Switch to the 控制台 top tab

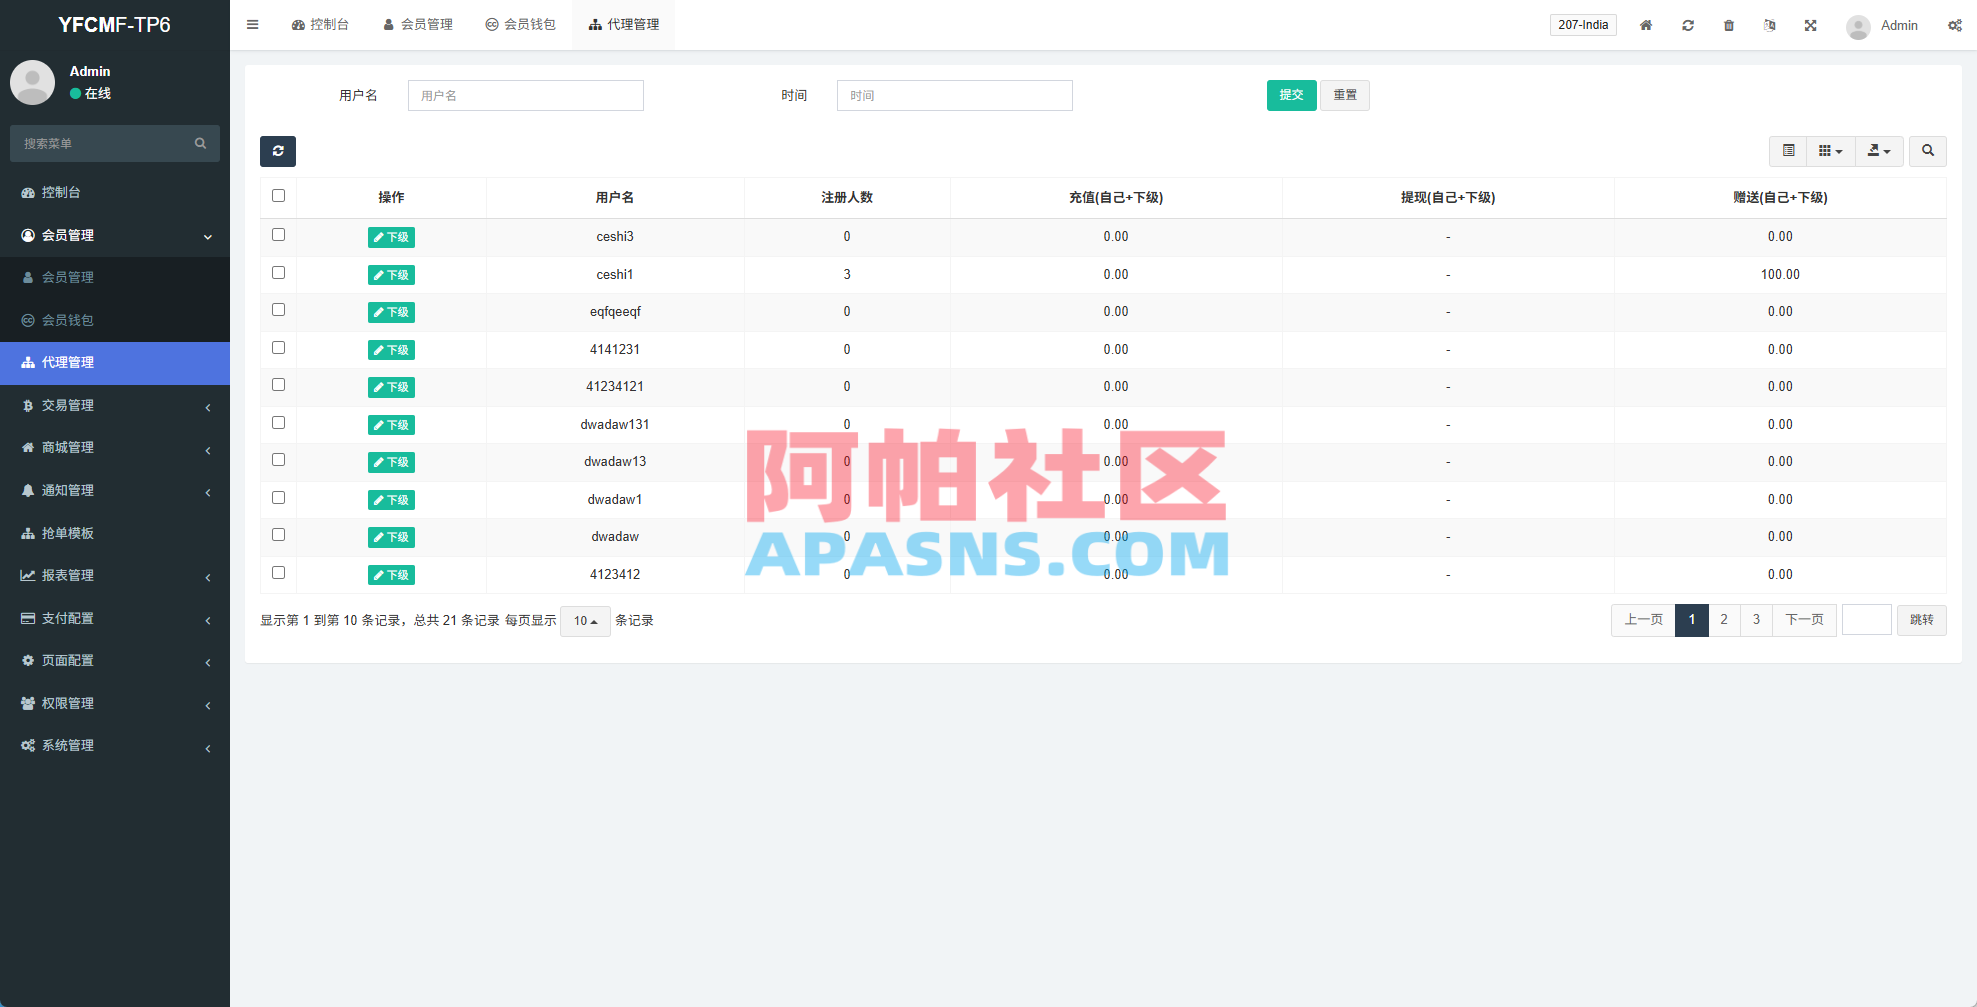click(320, 25)
